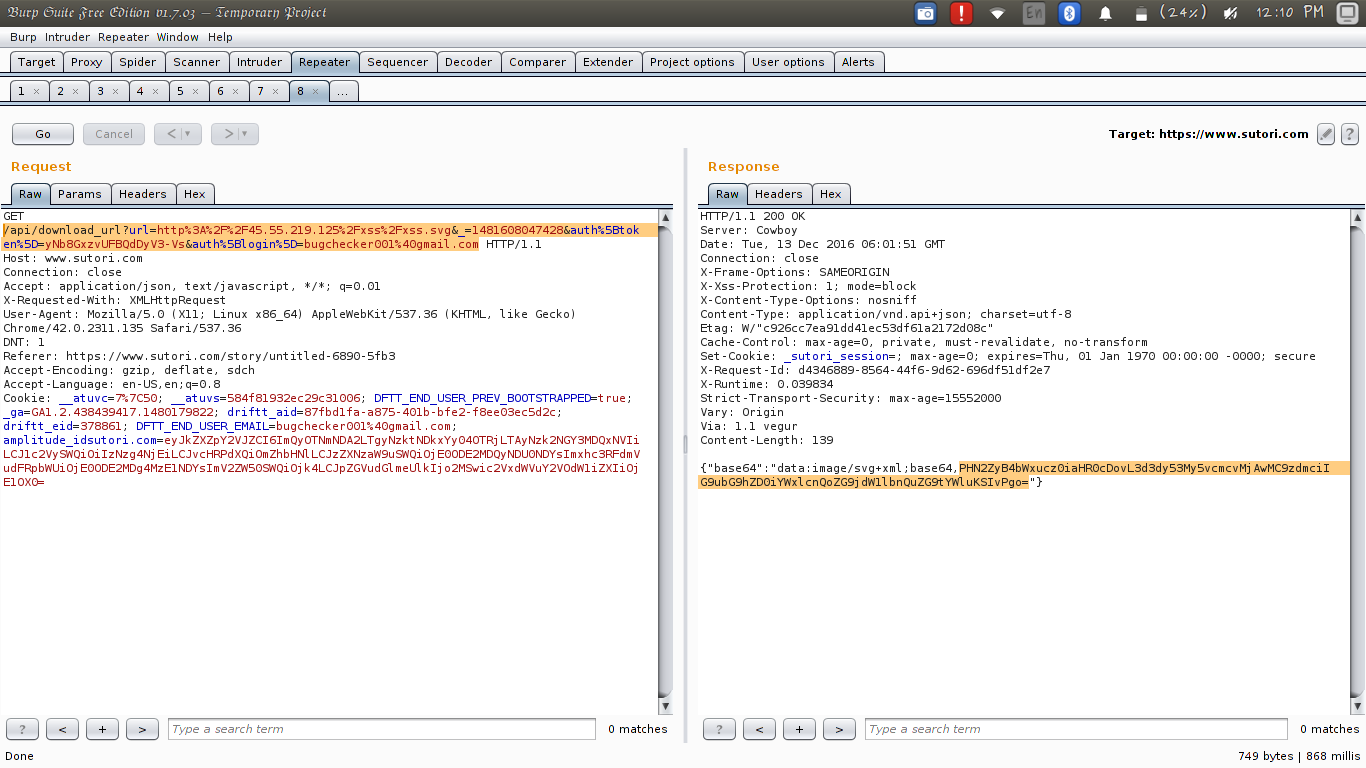Click request search term field
The image size is (1366, 768).
point(382,729)
